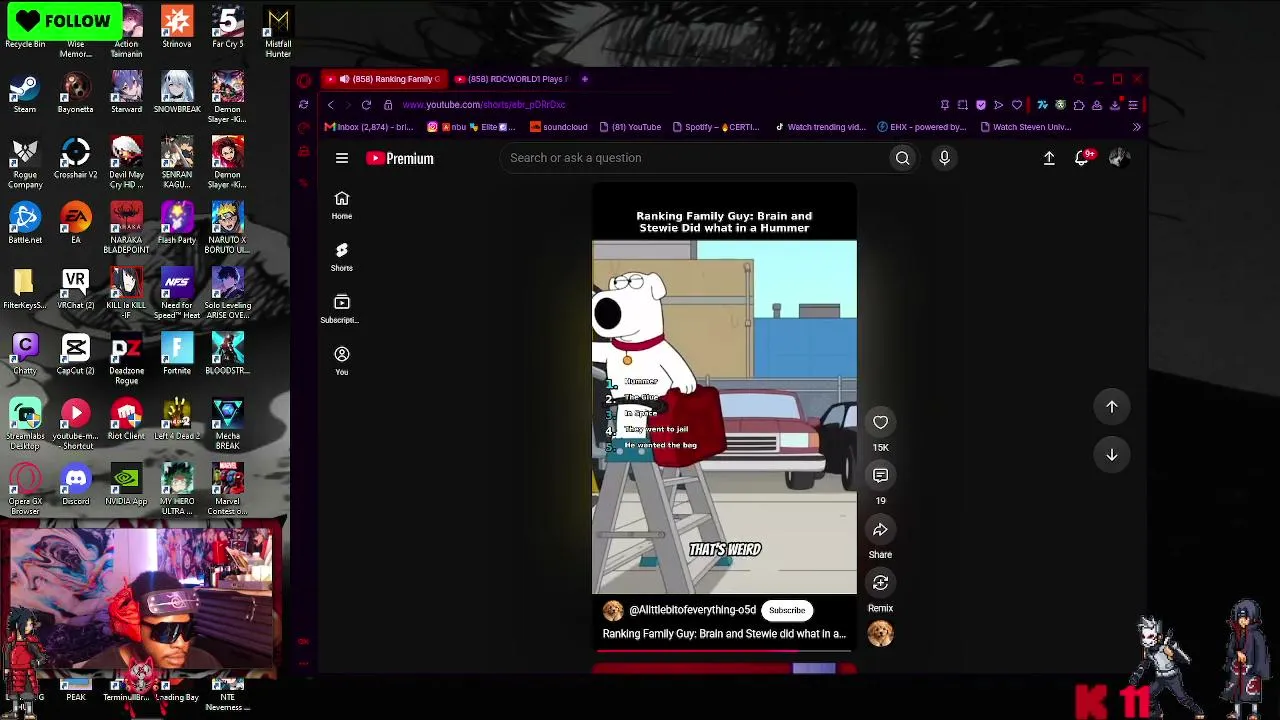Launch Mecha BREAK from the desktop
1280x720 pixels.
(x=228, y=425)
